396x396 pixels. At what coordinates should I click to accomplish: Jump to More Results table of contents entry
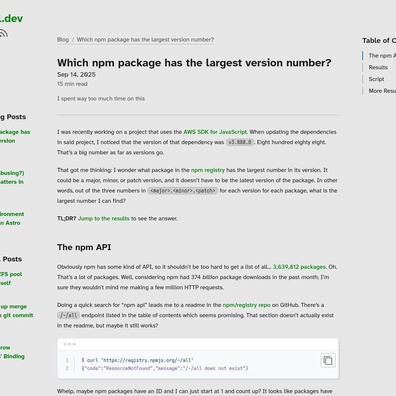382,91
